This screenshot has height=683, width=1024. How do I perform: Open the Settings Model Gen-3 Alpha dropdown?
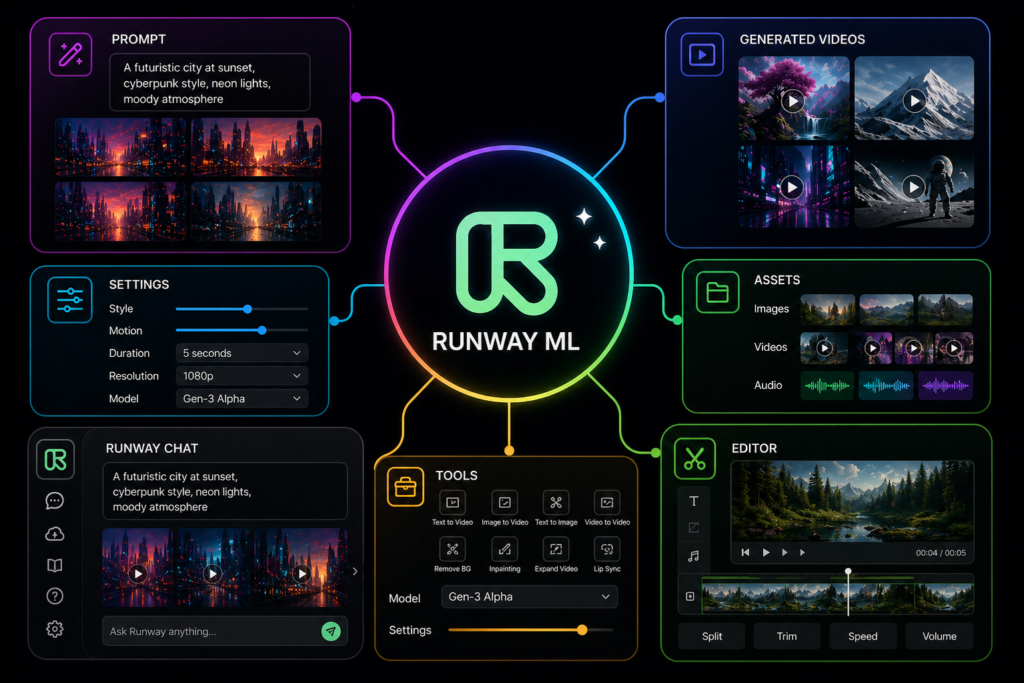click(x=242, y=399)
